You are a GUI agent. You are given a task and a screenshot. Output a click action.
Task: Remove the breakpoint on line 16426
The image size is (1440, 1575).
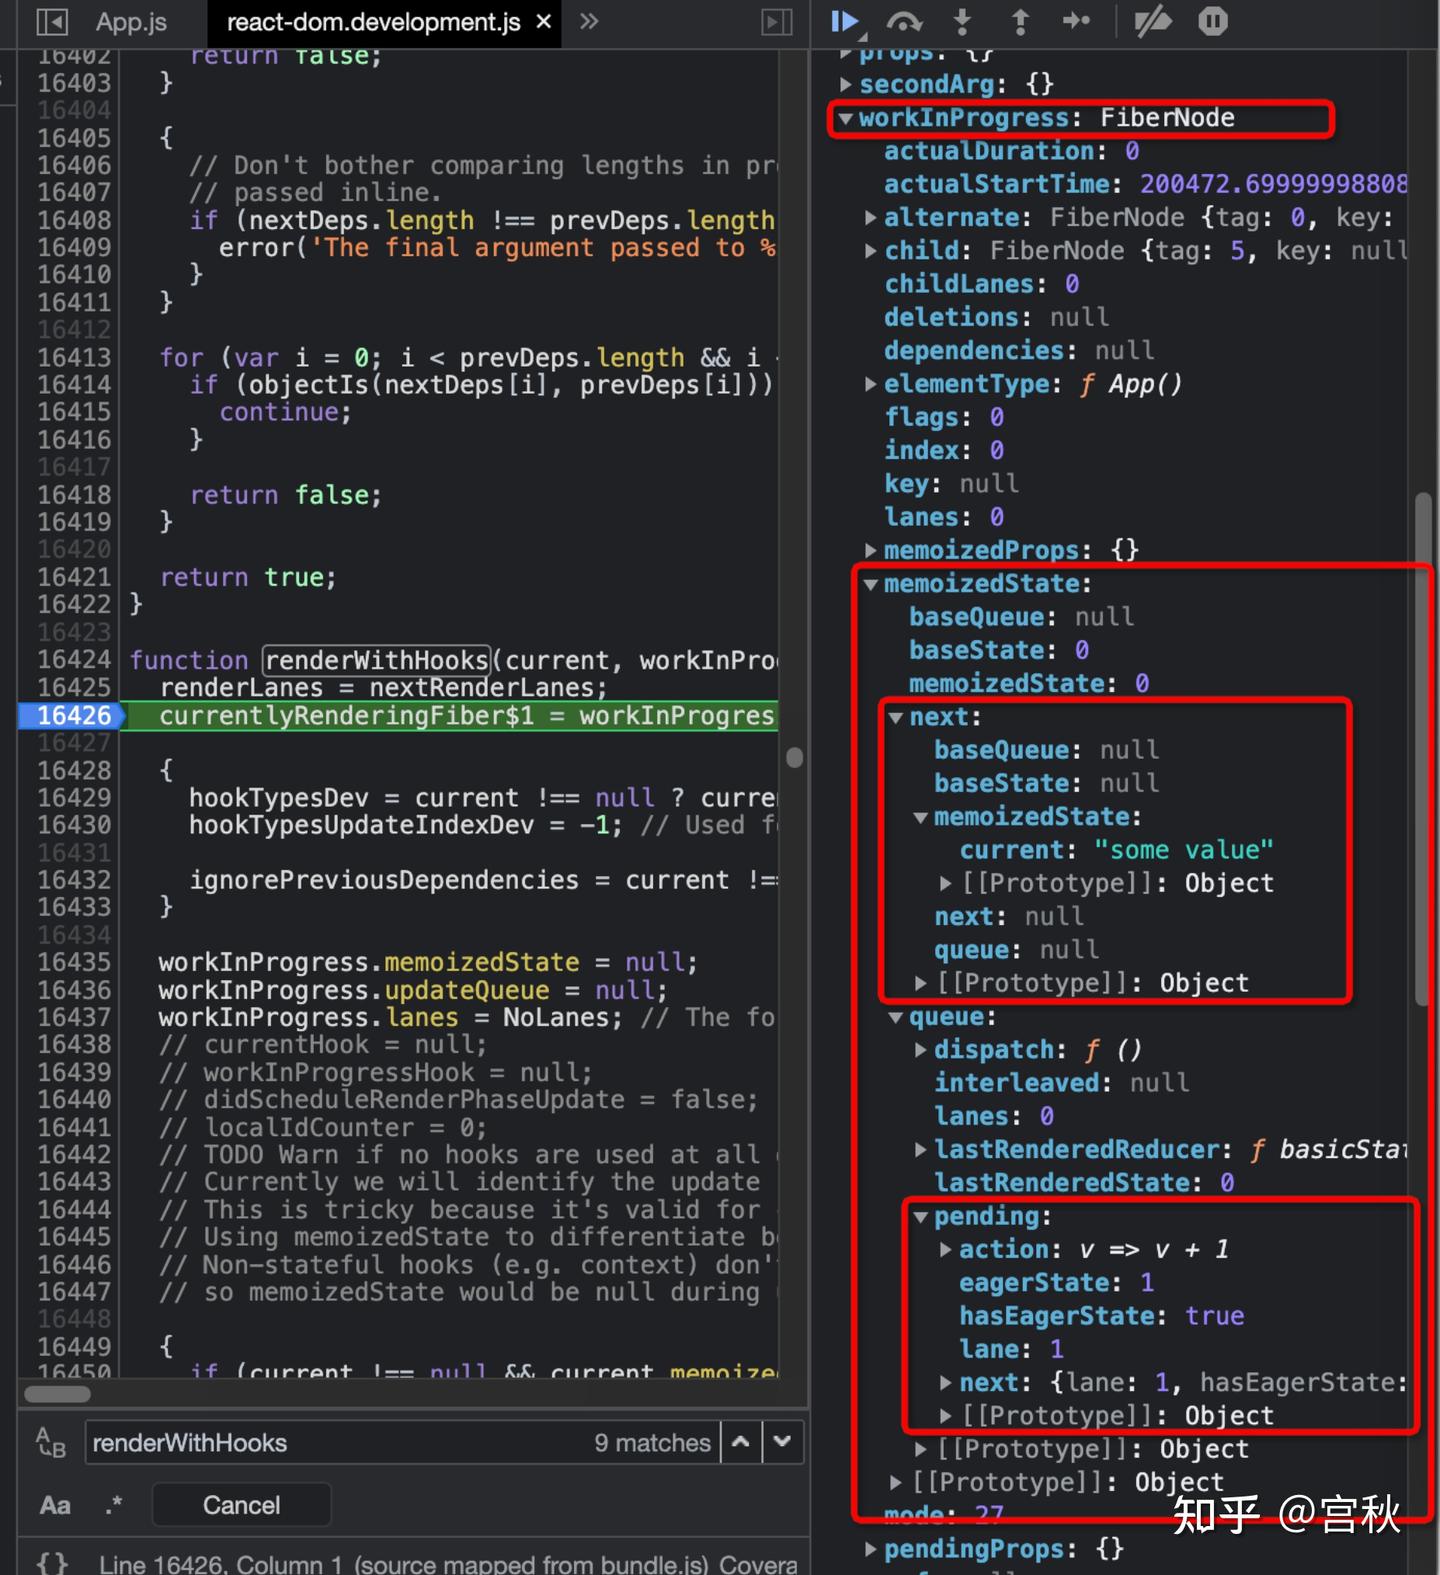coord(72,716)
